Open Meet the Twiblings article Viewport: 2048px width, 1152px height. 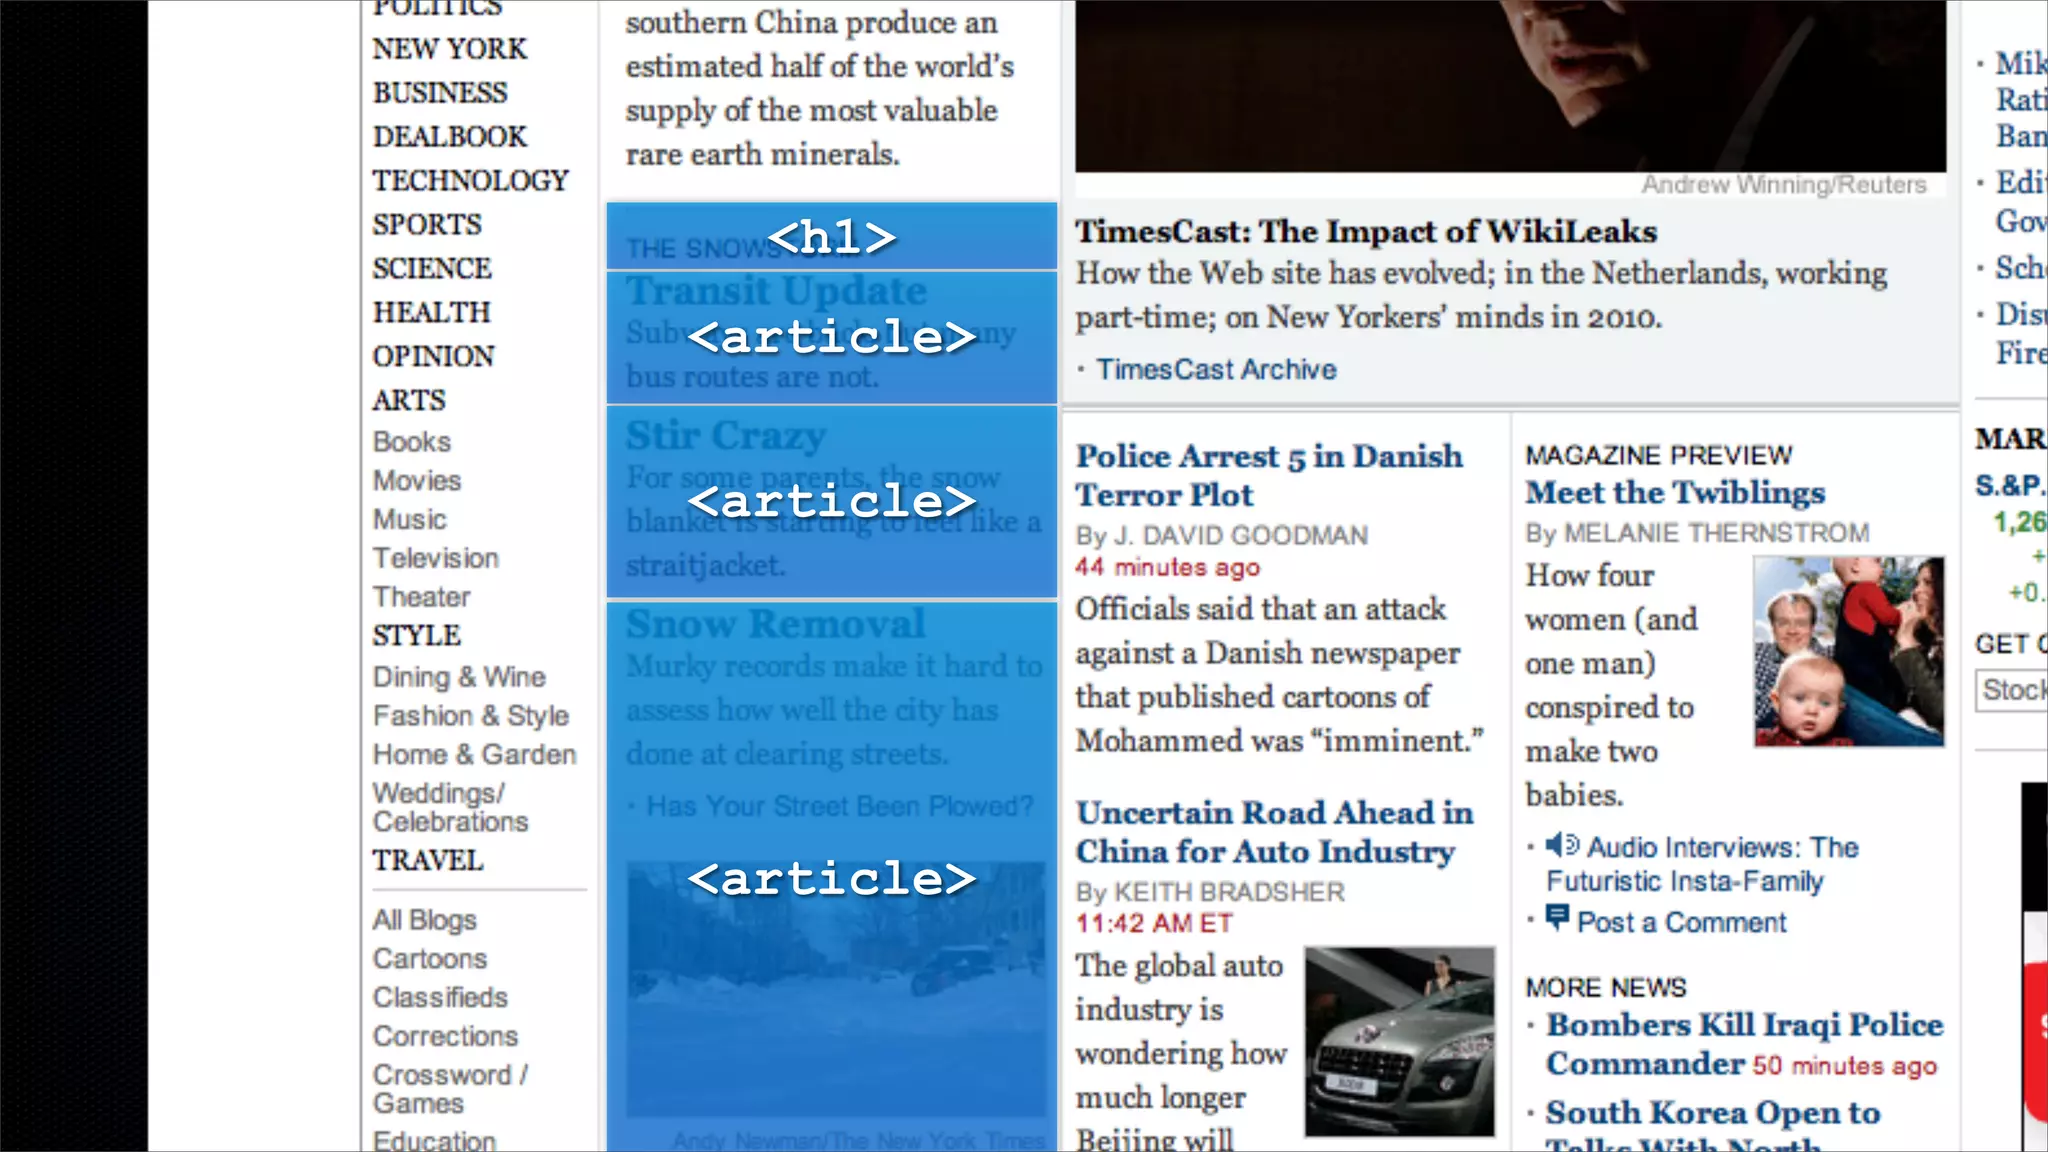pyautogui.click(x=1675, y=493)
